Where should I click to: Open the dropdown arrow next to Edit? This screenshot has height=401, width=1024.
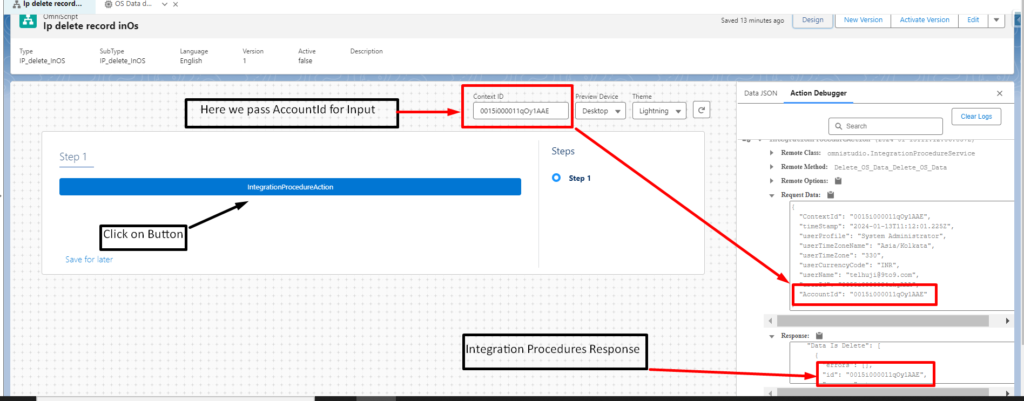[996, 20]
